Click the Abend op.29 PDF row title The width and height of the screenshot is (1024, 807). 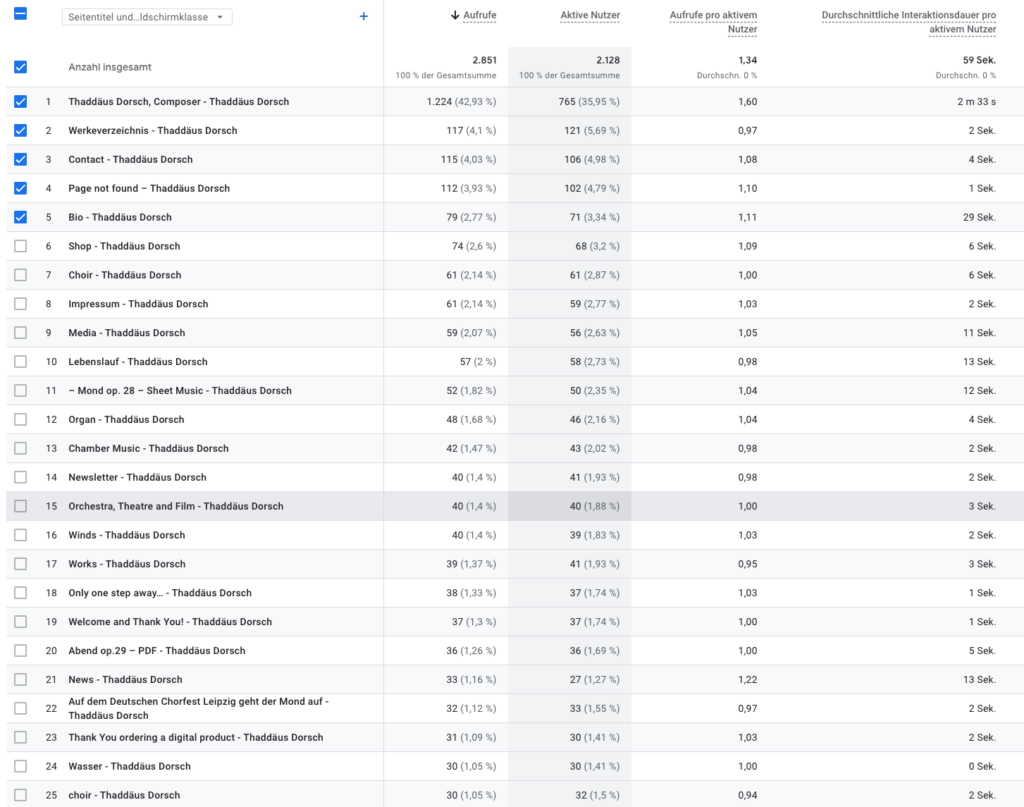(156, 651)
